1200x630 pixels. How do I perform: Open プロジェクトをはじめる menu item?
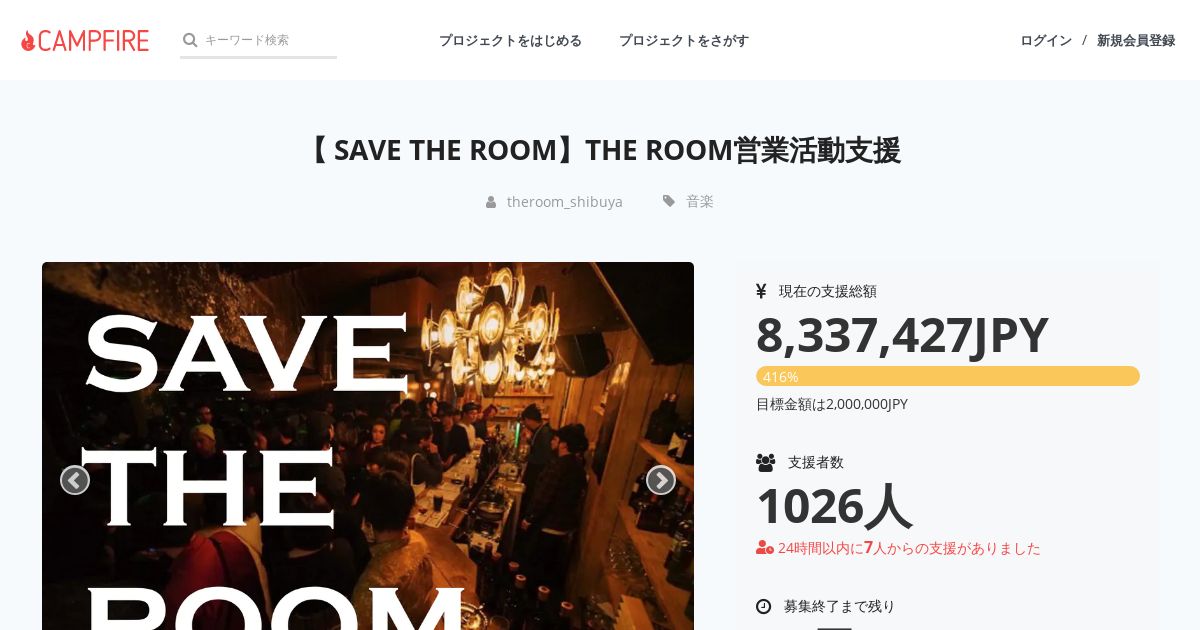[510, 40]
